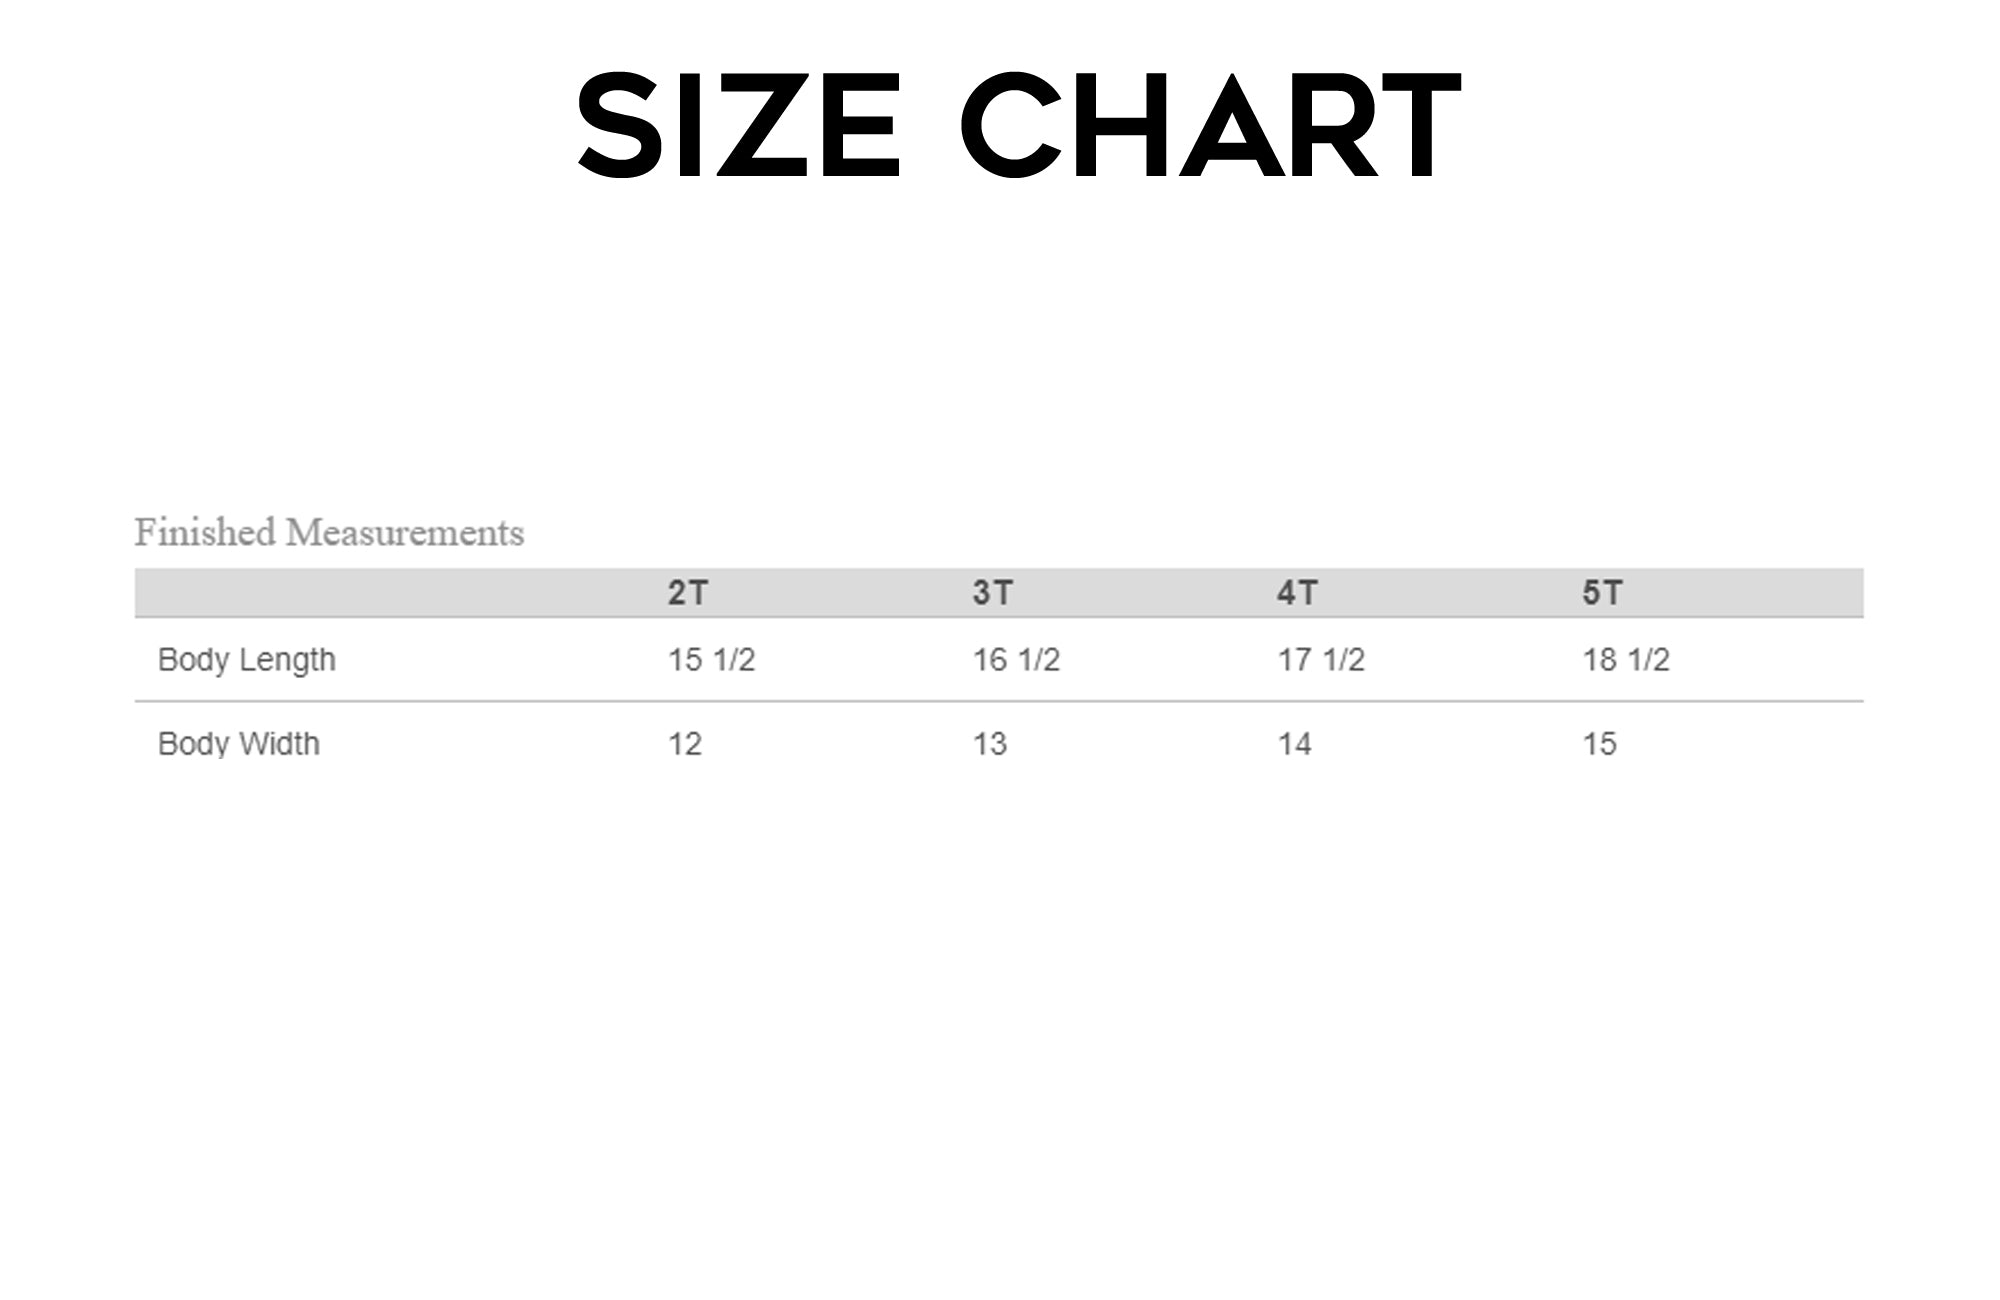
Task: Select the 5T column header
Action: click(x=1602, y=593)
